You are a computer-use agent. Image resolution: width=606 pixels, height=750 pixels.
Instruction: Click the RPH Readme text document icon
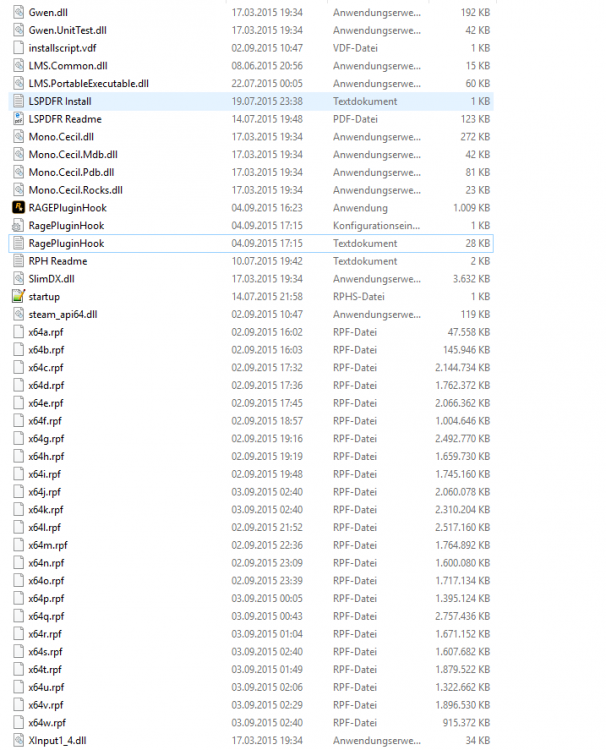tap(18, 261)
